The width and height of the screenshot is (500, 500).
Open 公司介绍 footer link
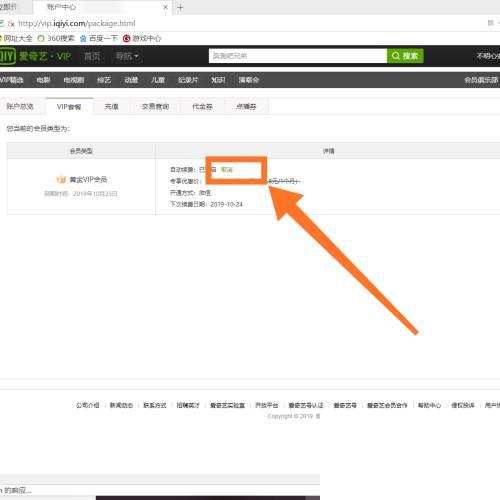tap(88, 405)
